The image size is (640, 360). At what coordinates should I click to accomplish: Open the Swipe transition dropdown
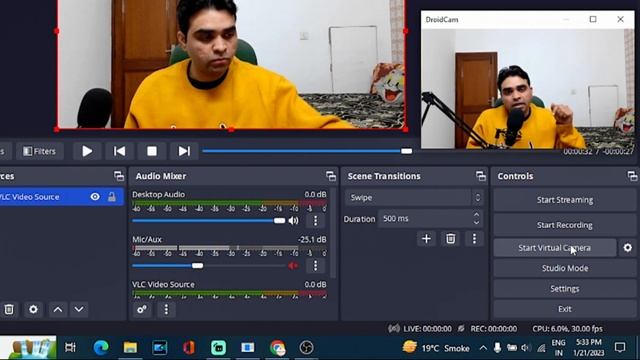pyautogui.click(x=414, y=198)
